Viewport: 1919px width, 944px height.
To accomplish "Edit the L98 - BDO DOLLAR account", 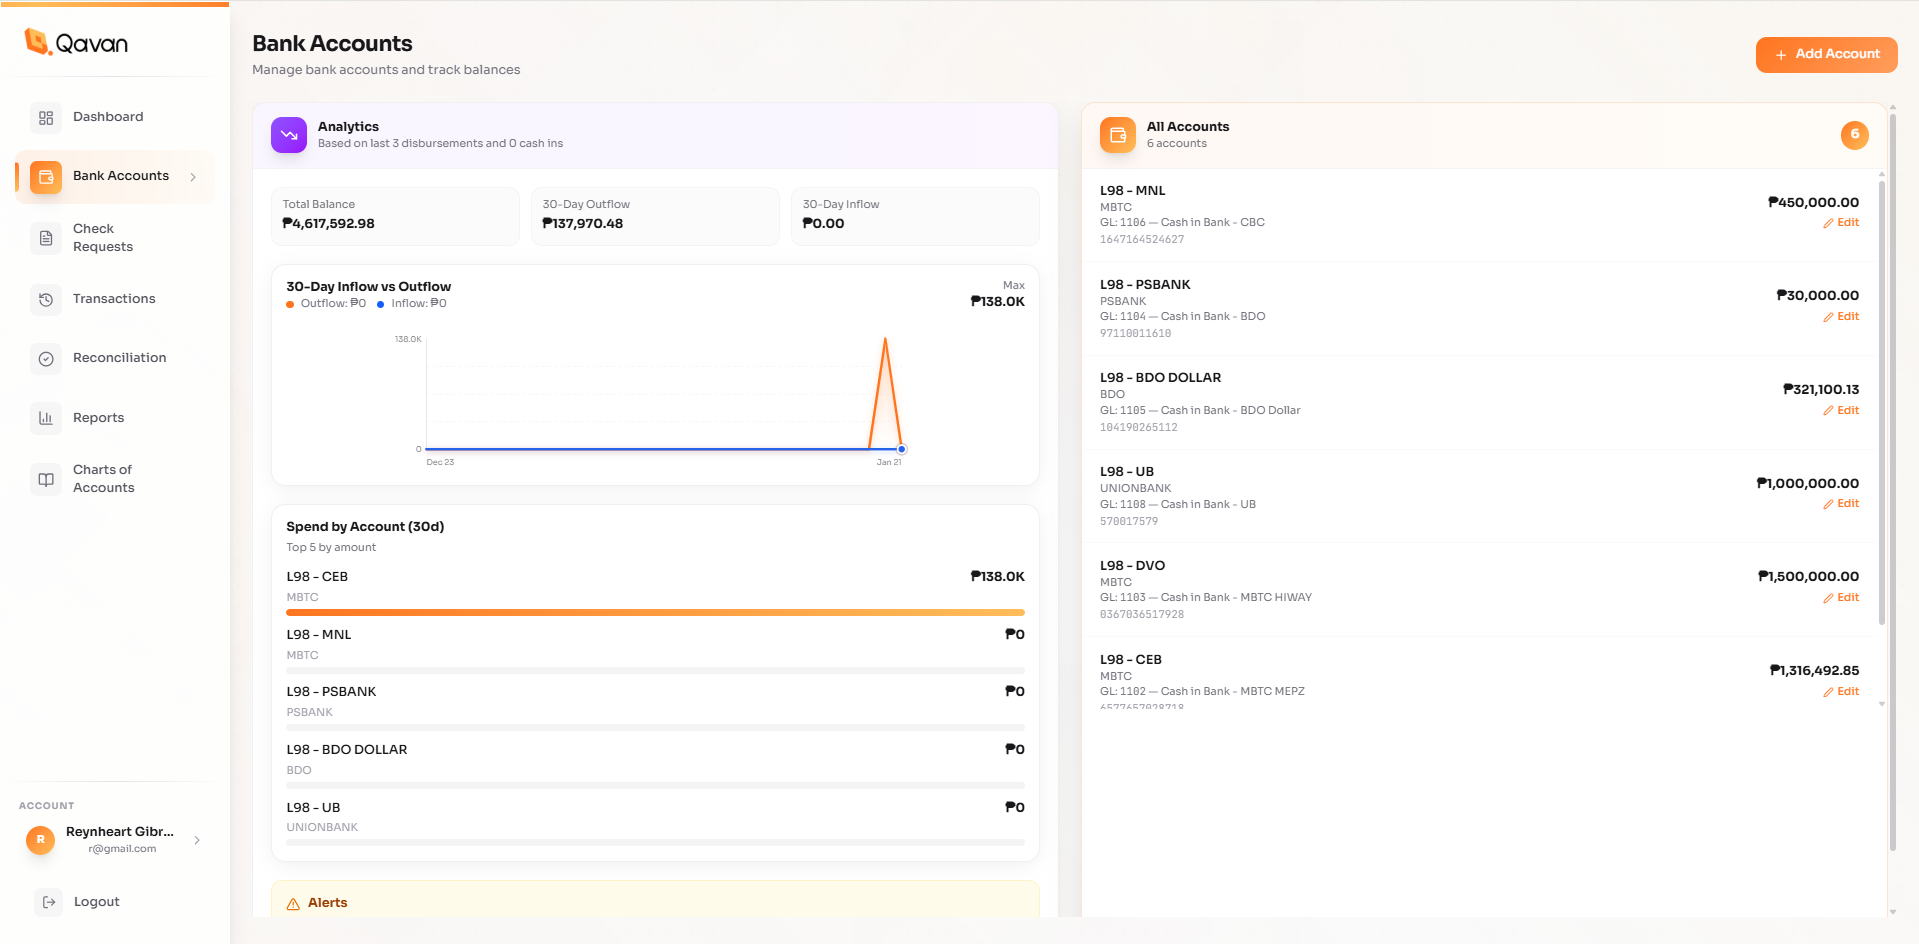I will (x=1841, y=411).
